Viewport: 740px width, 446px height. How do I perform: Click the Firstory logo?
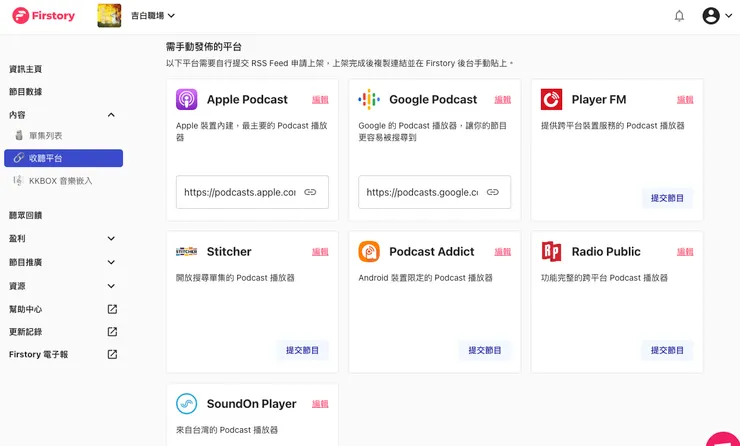tap(43, 16)
